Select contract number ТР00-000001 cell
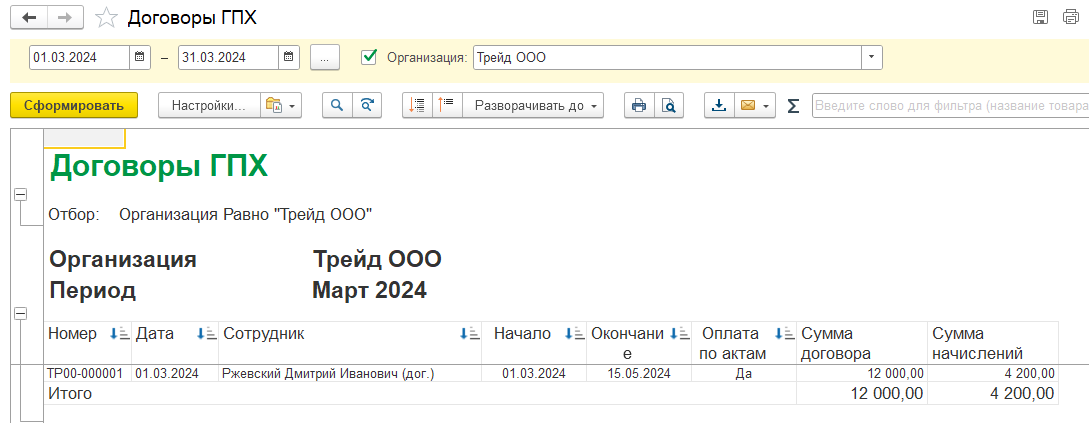This screenshot has height=423, width=1089. [88, 373]
